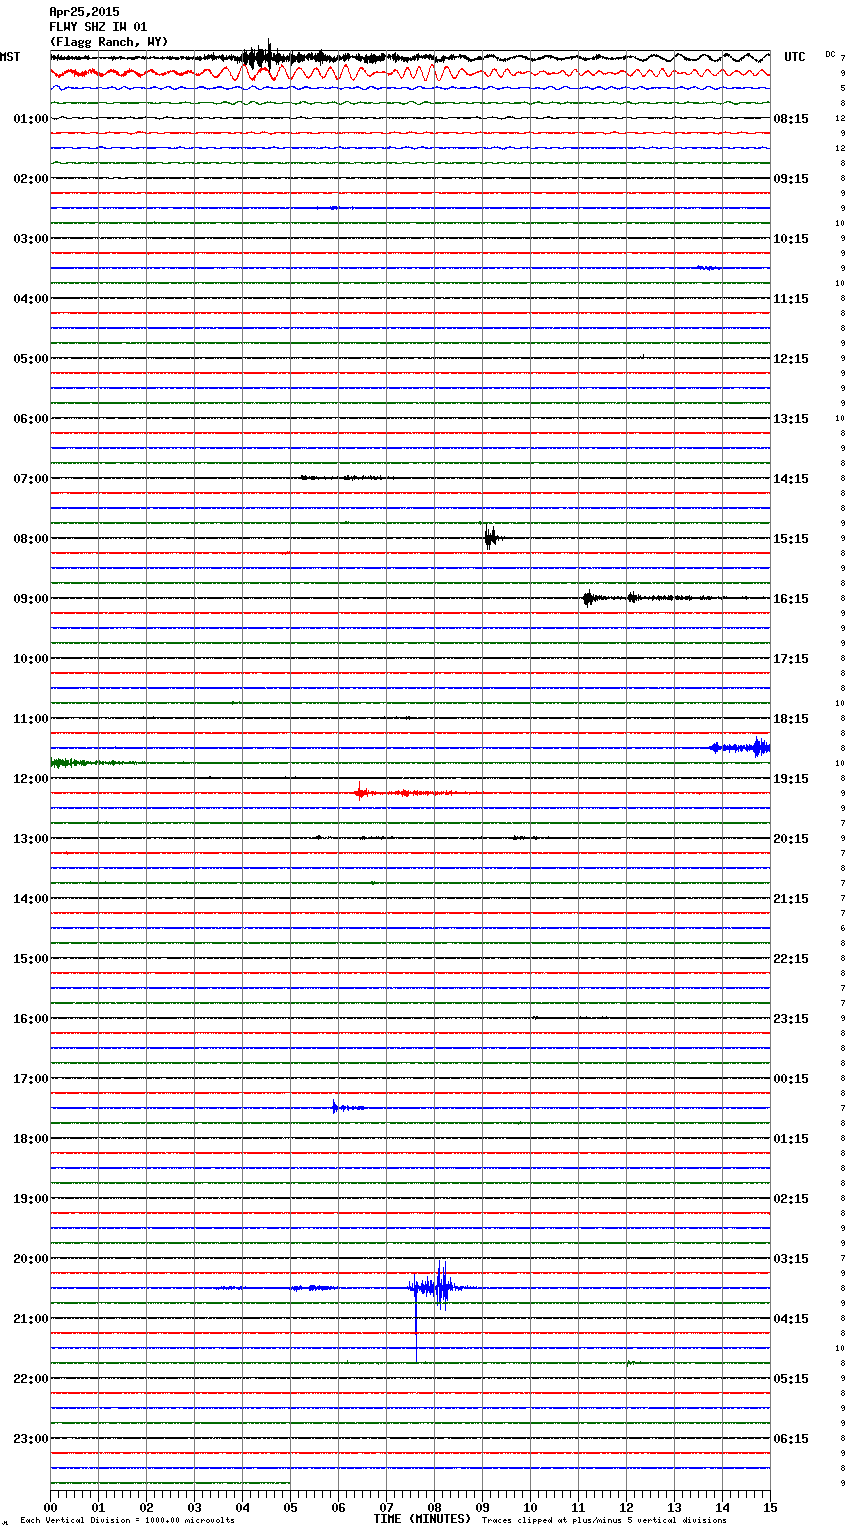The width and height of the screenshot is (850, 1534).
Task: Select the 11:00 MST row label
Action: click(x=31, y=719)
